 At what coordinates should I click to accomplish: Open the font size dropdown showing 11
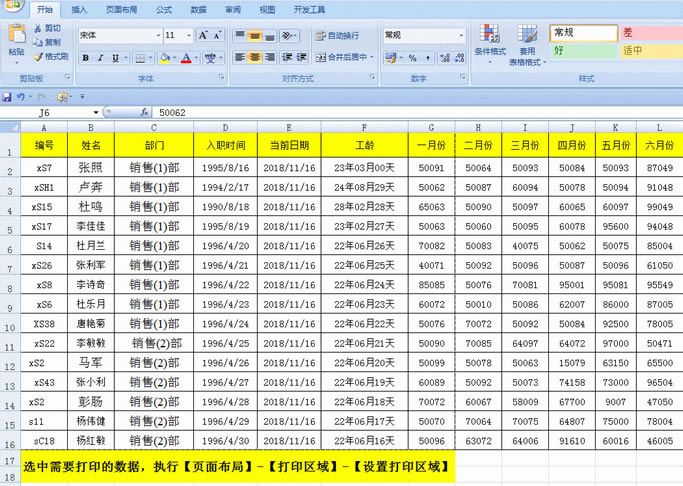coord(189,35)
